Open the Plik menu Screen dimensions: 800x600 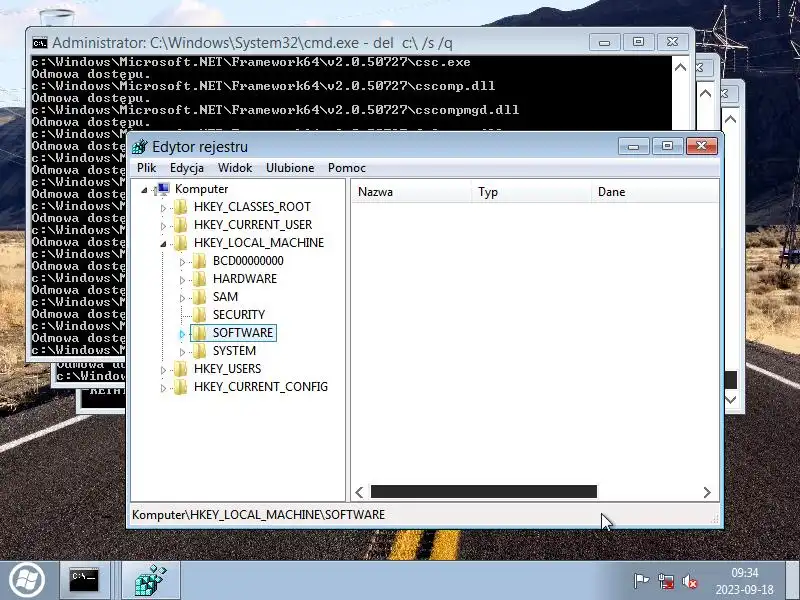point(146,168)
